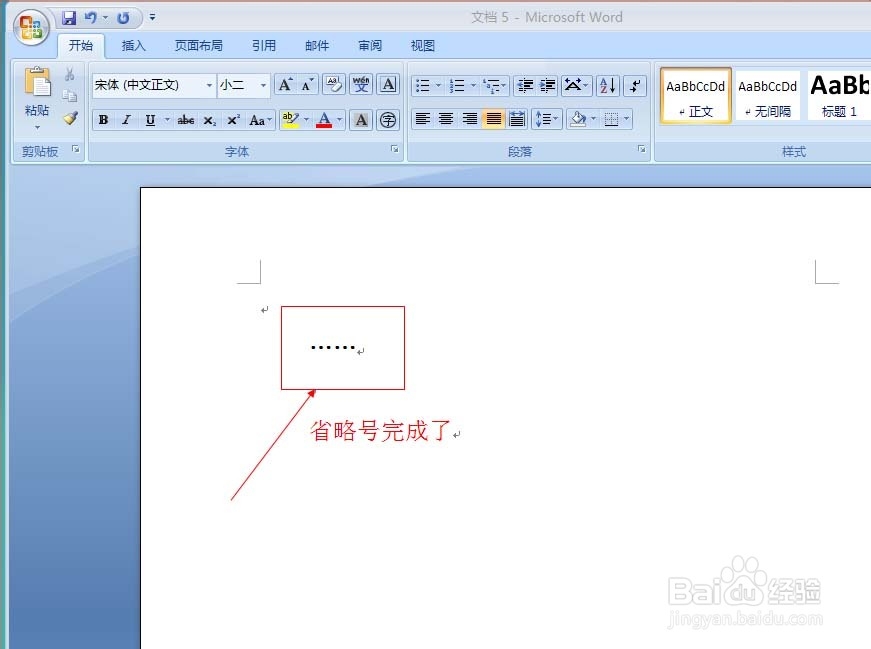This screenshot has height=649, width=871.
Task: Copy selection with the copy icon
Action: point(70,96)
